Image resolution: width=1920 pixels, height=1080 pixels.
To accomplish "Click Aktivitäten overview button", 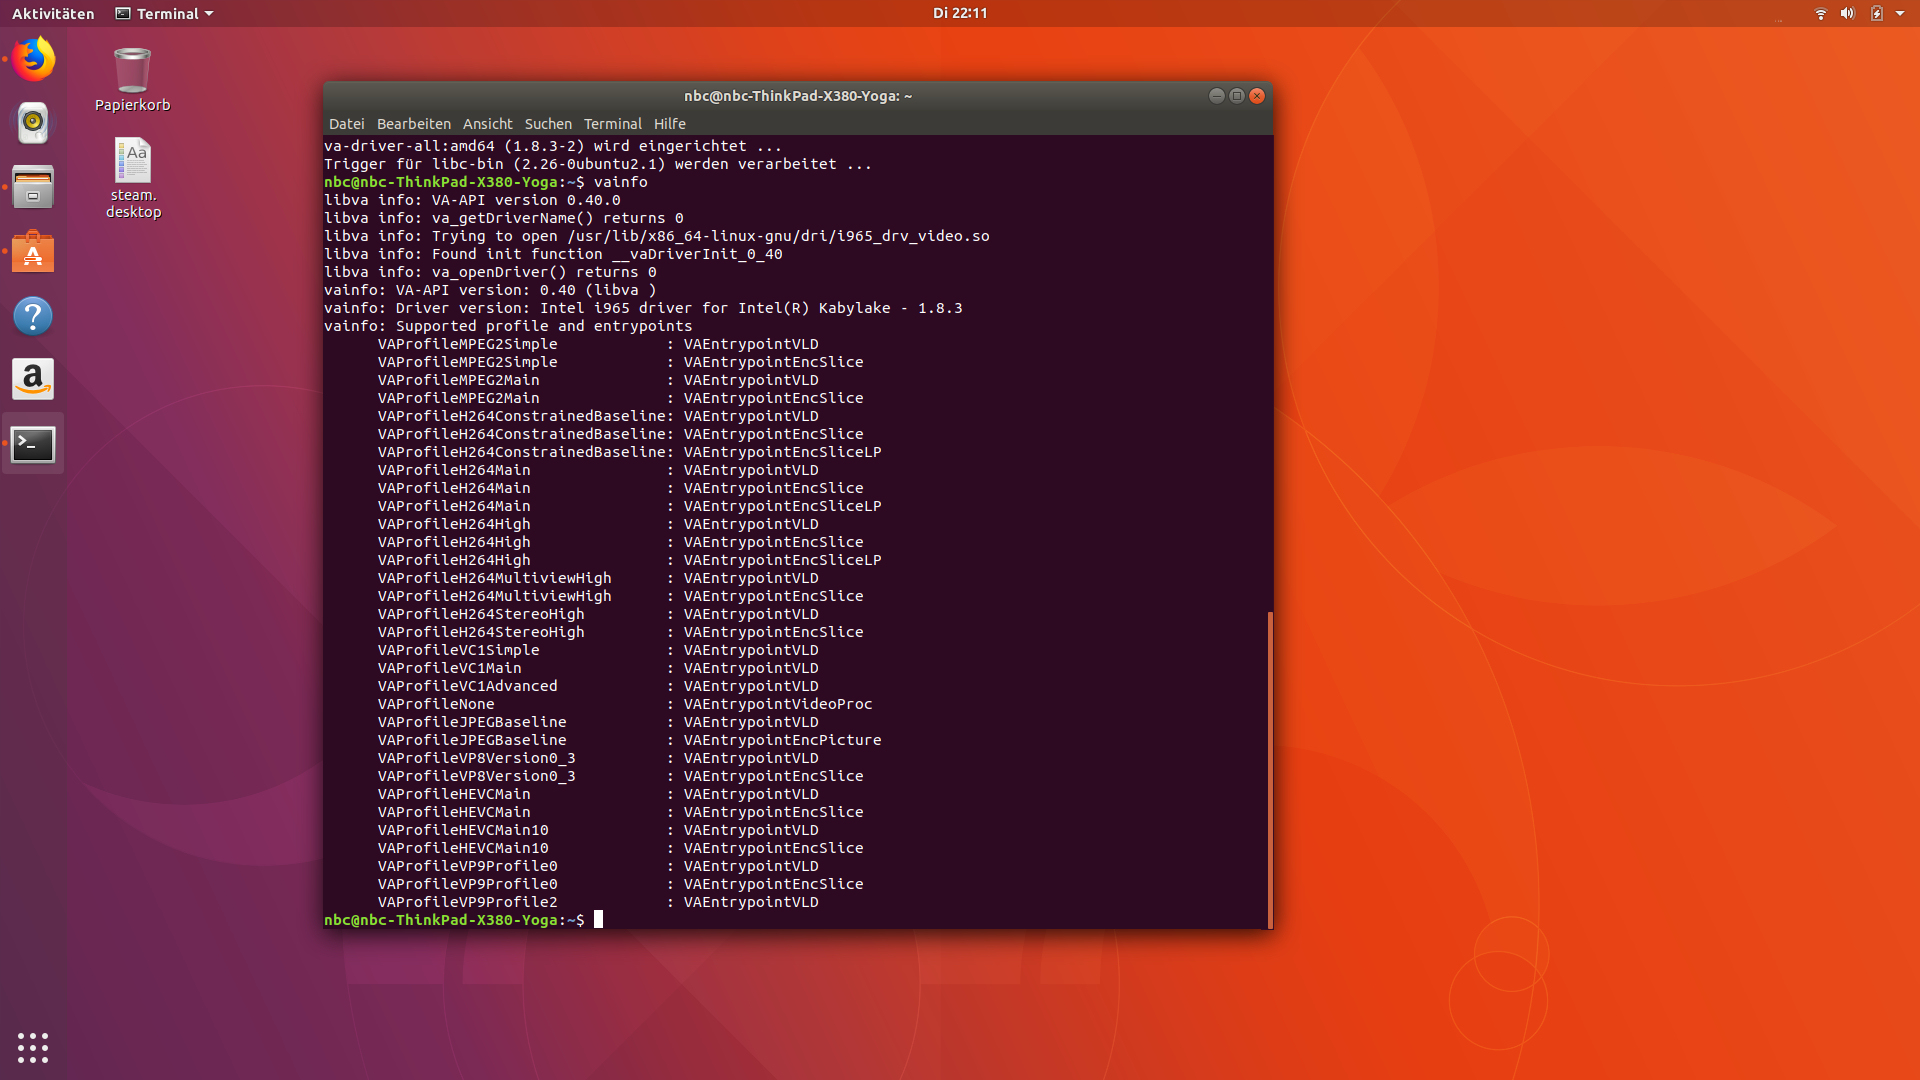I will coord(53,13).
